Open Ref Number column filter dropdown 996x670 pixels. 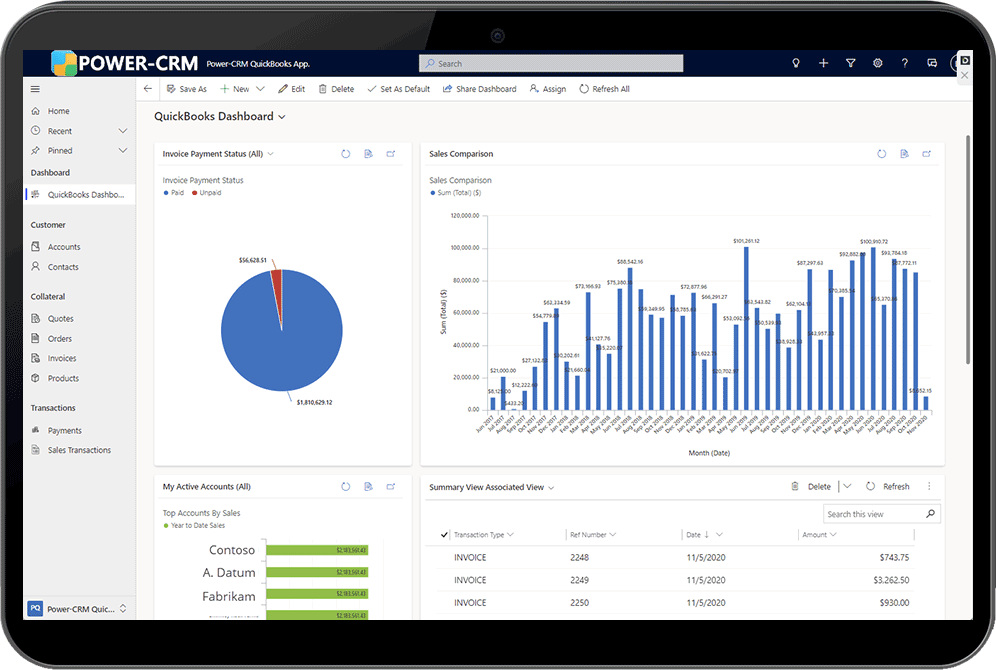613,535
